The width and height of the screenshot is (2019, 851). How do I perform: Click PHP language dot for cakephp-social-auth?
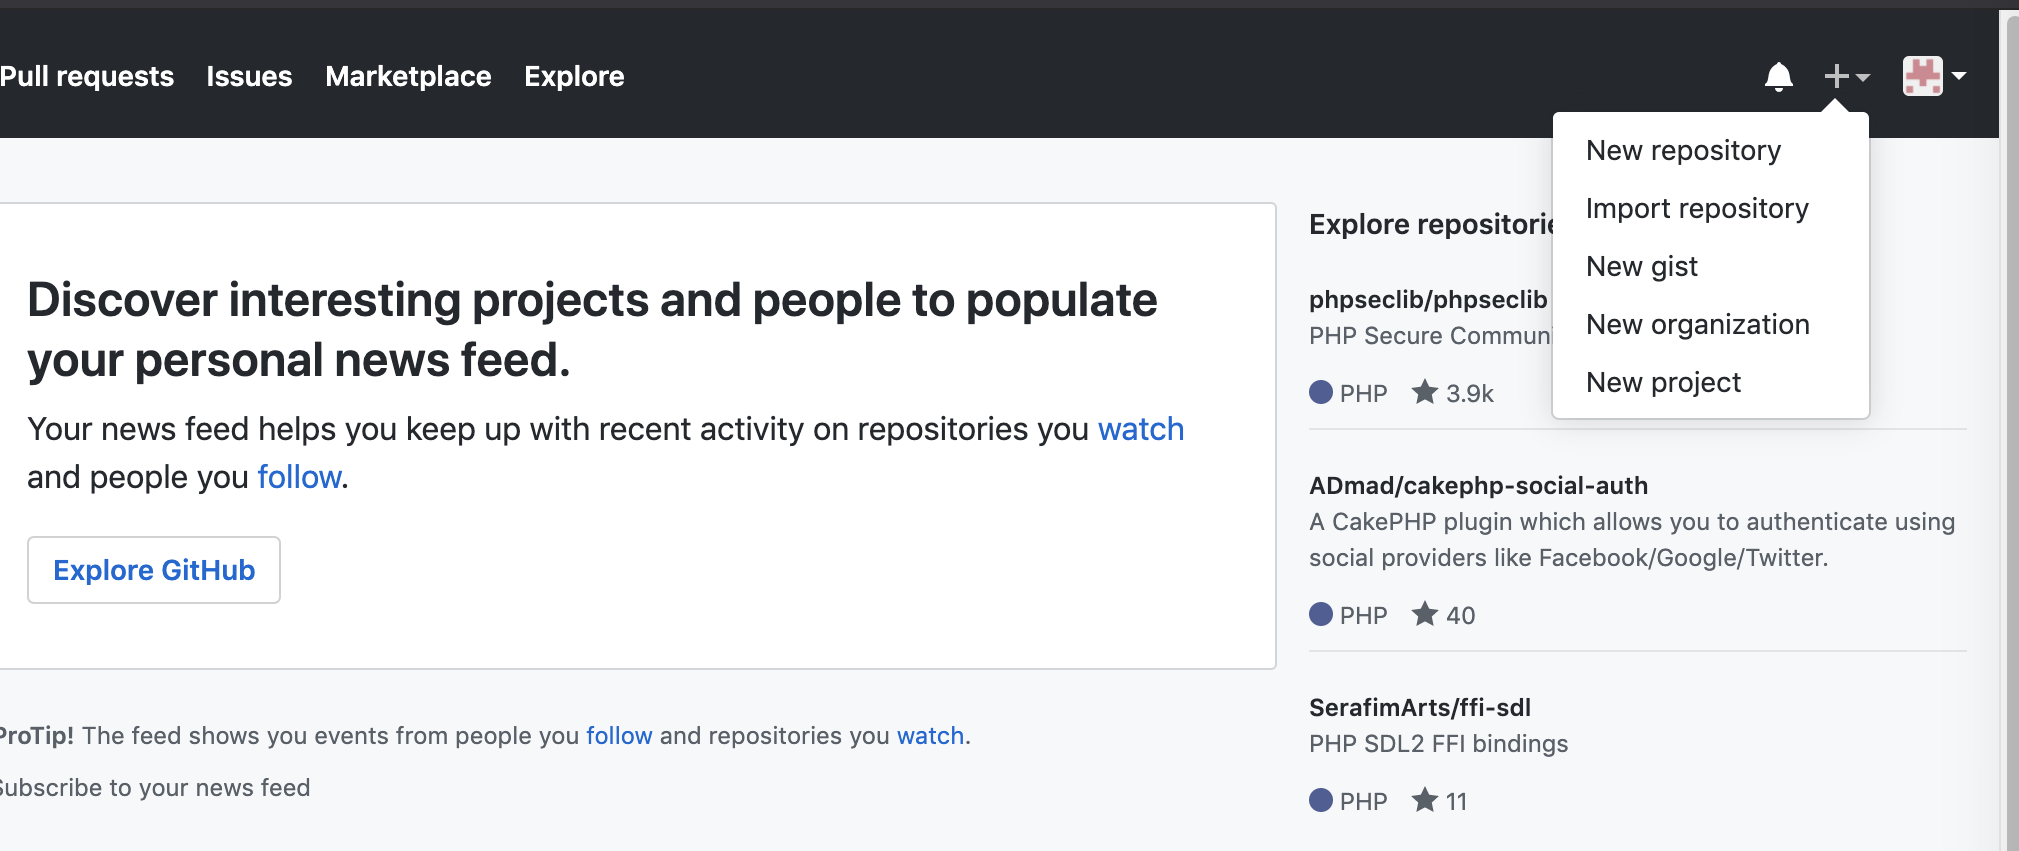coord(1321,614)
